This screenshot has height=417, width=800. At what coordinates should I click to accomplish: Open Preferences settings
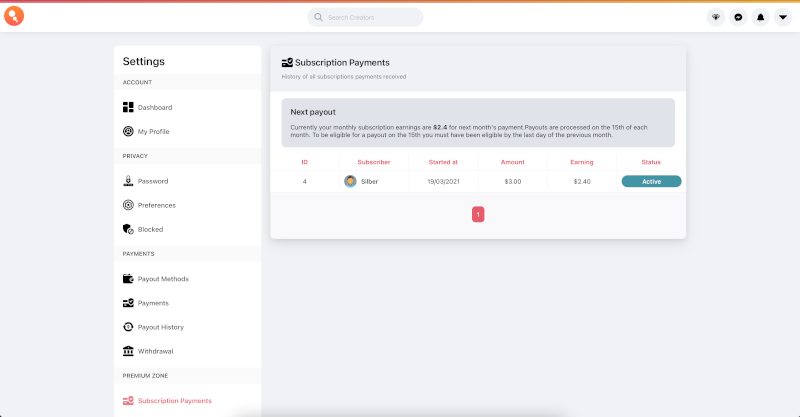(157, 205)
